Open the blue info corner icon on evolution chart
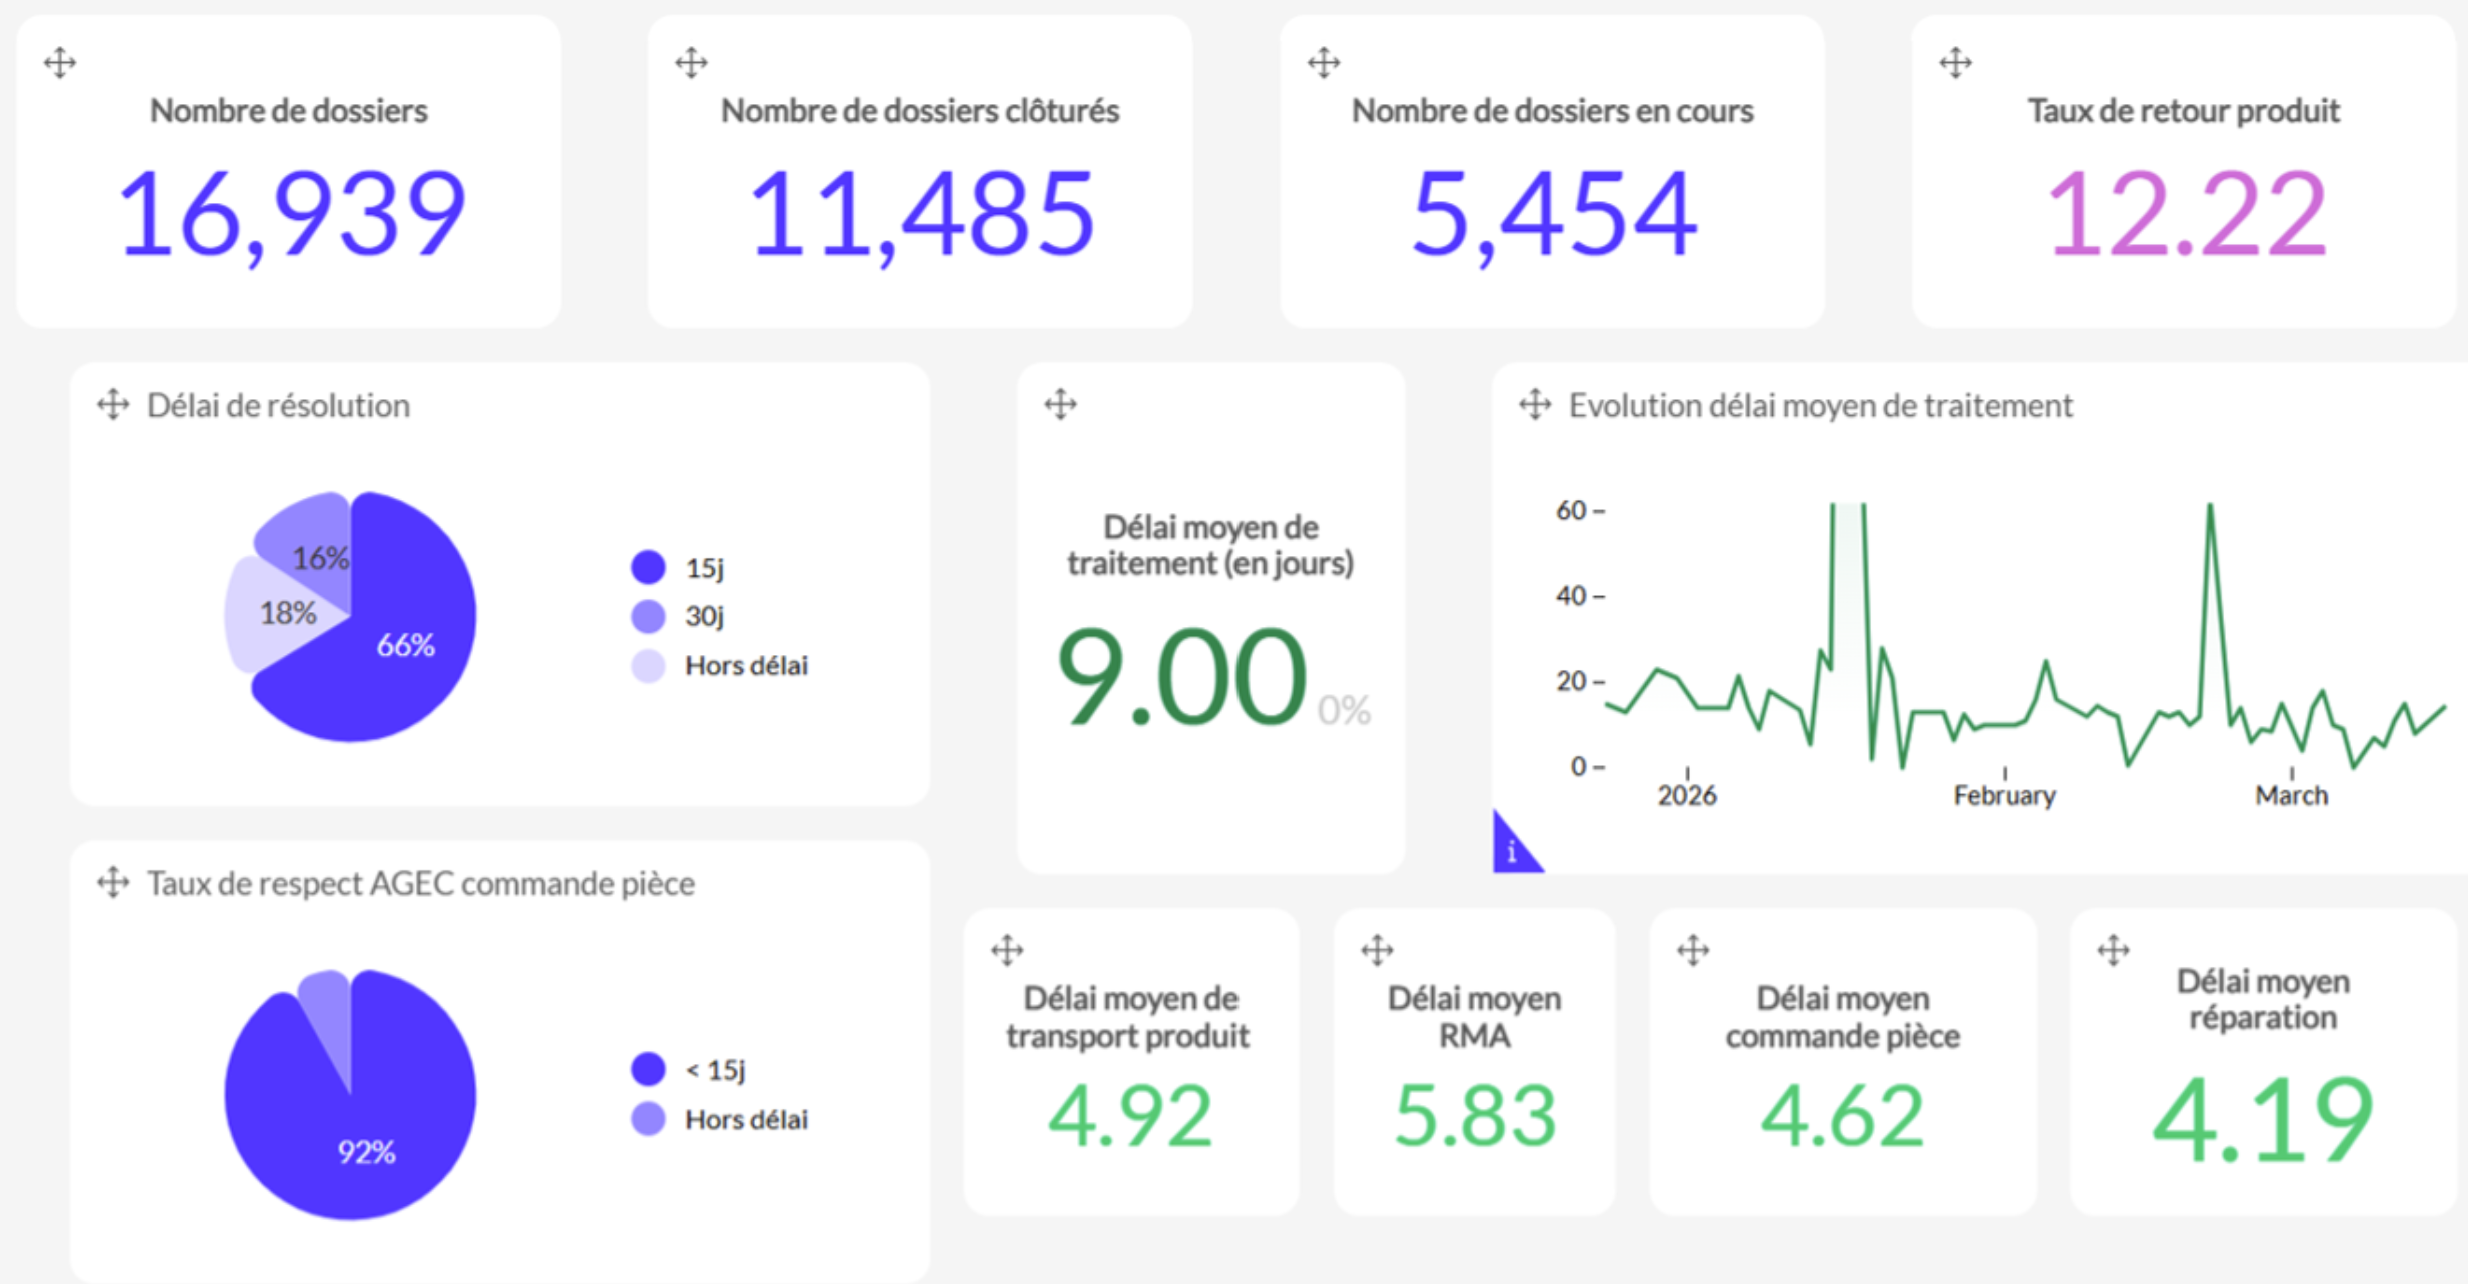The image size is (2468, 1284). coord(1511,850)
